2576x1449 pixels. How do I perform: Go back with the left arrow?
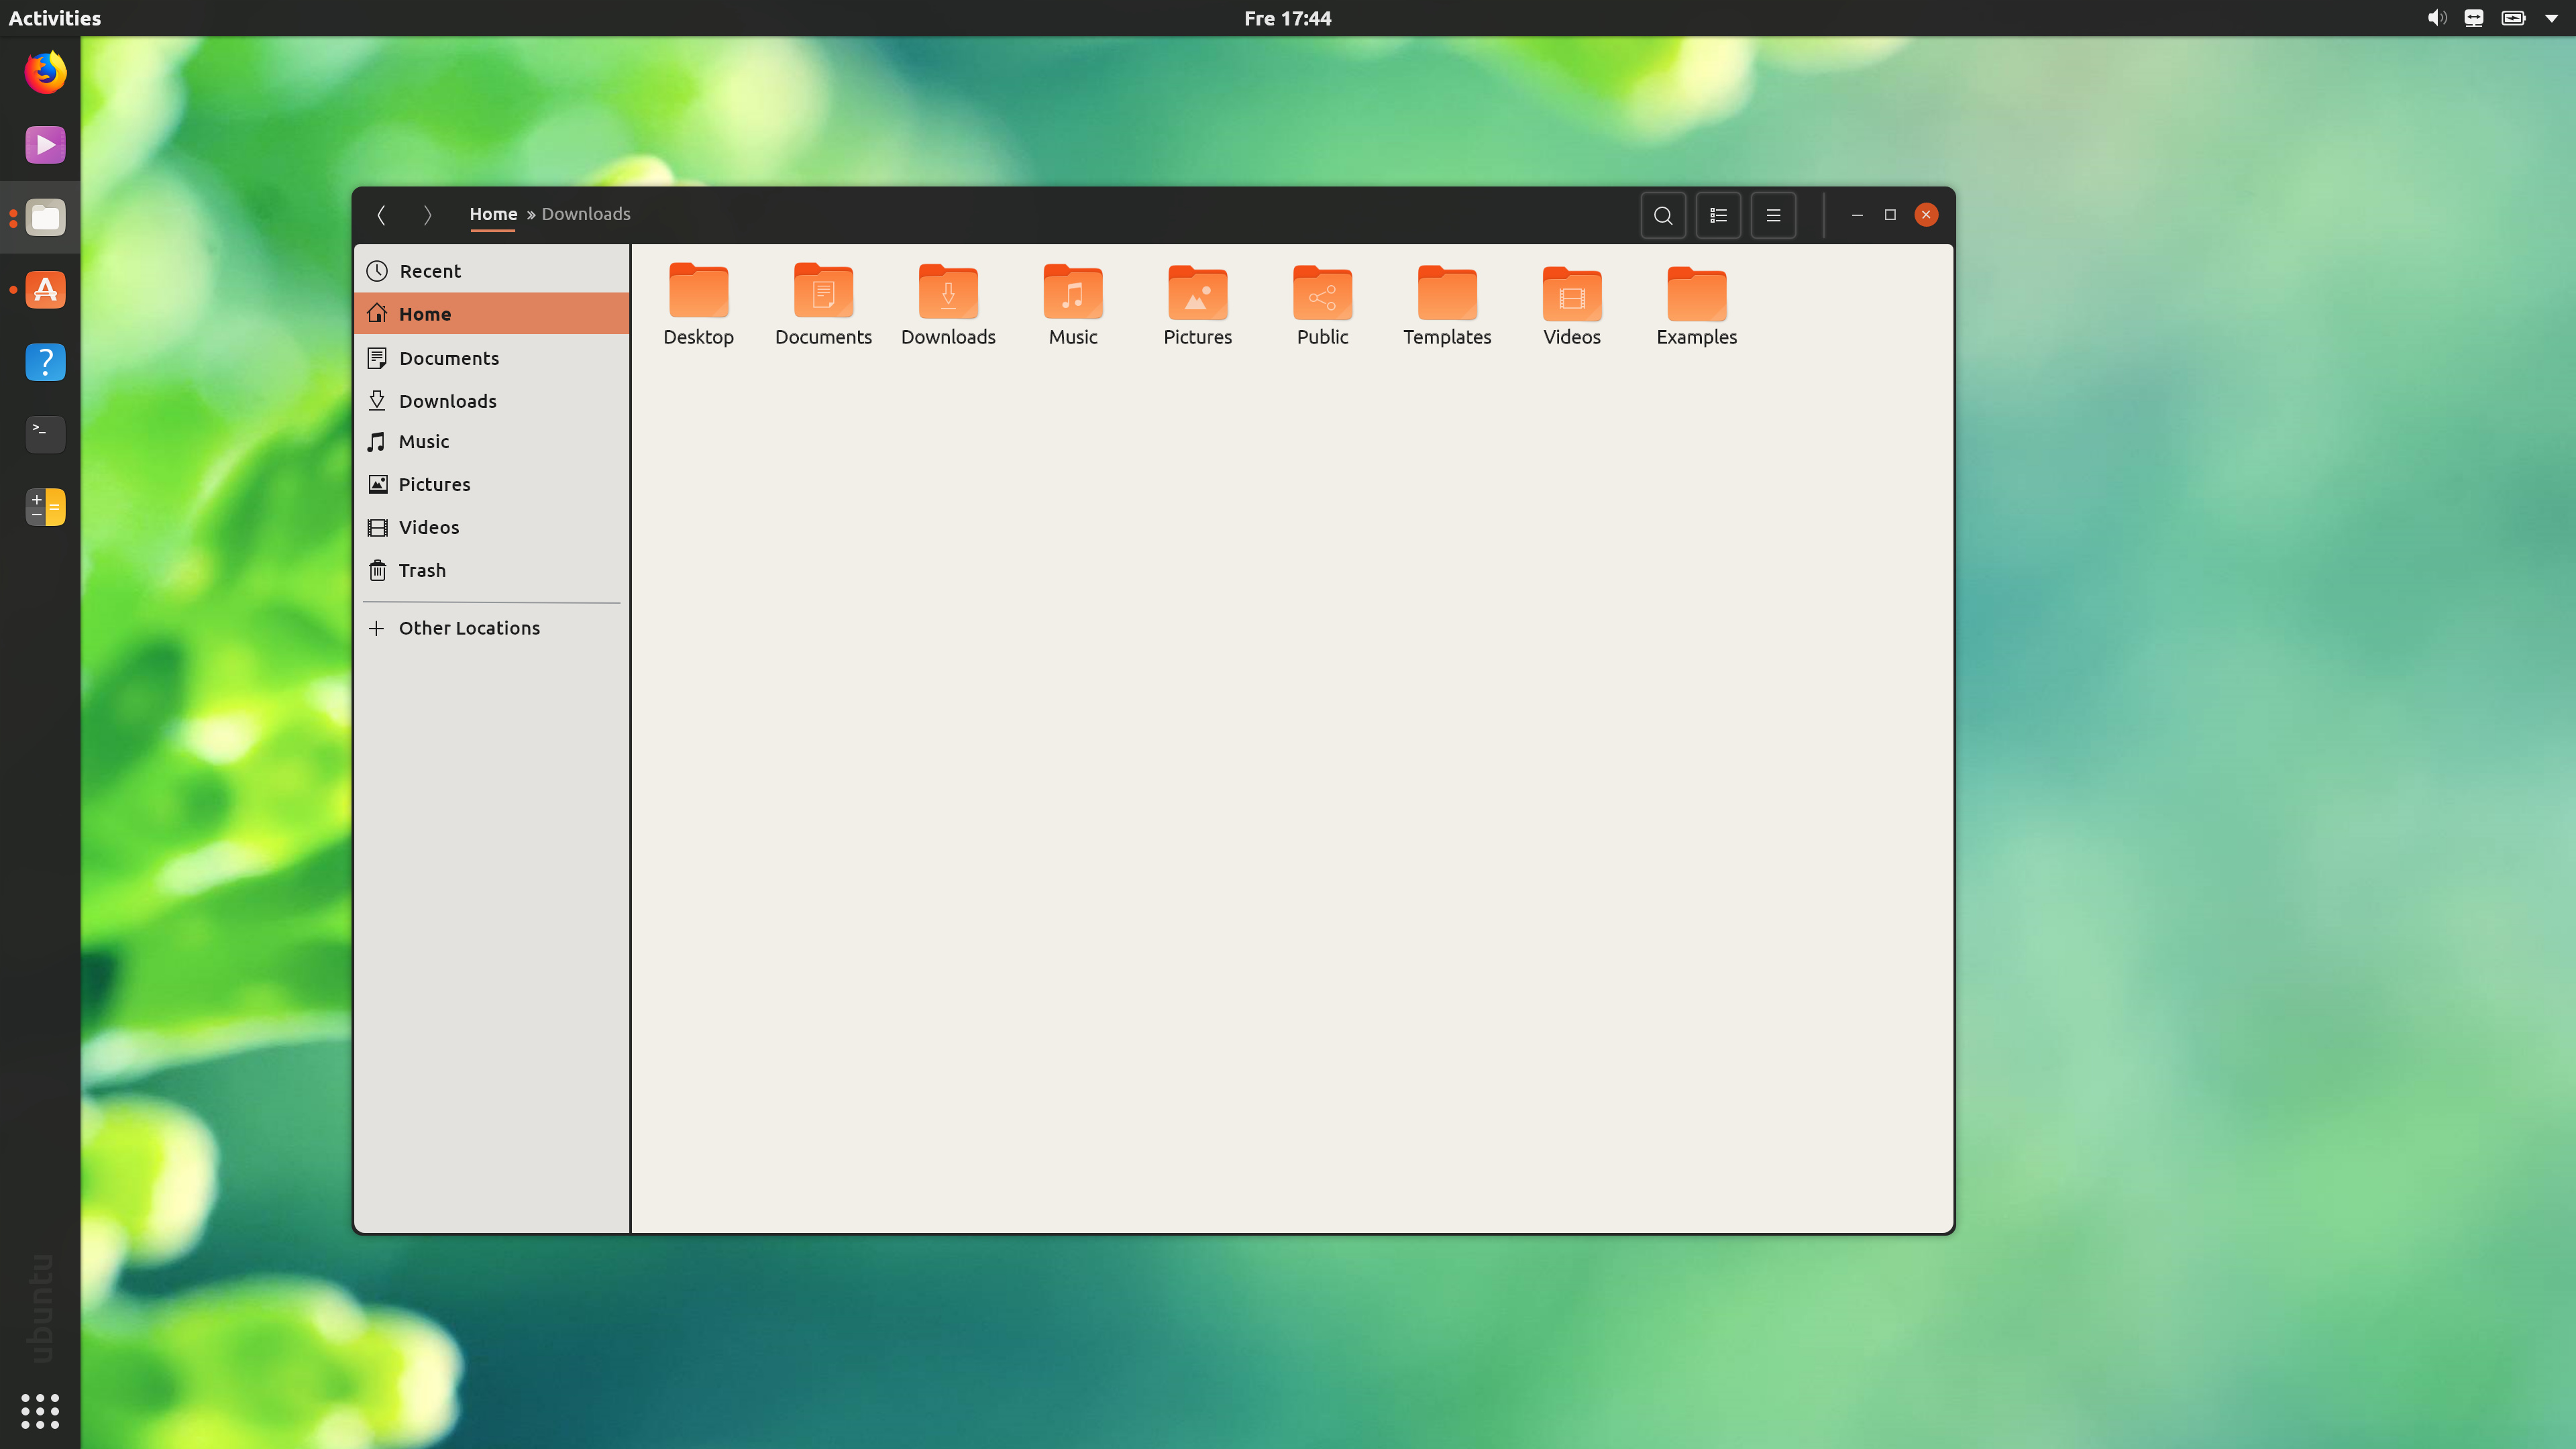(x=381, y=215)
